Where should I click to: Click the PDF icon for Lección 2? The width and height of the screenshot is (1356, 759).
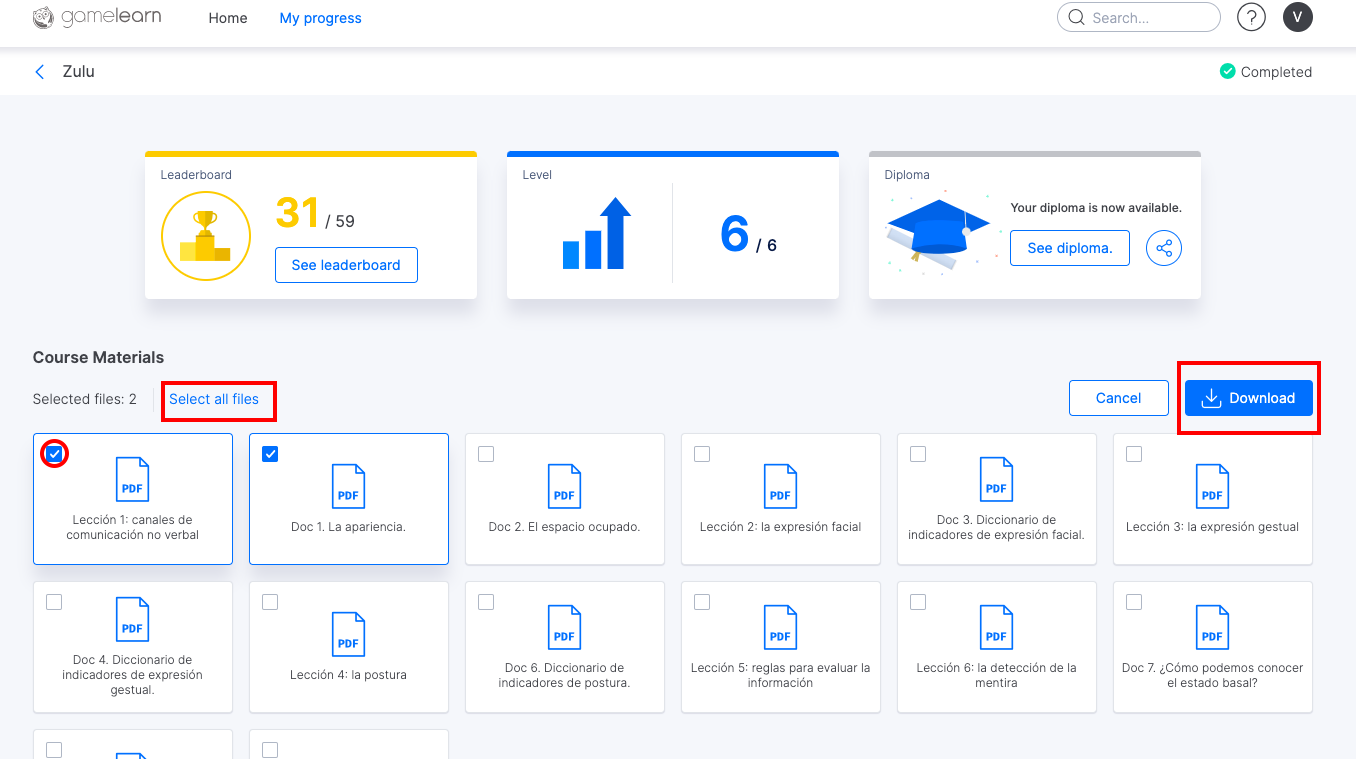point(780,486)
